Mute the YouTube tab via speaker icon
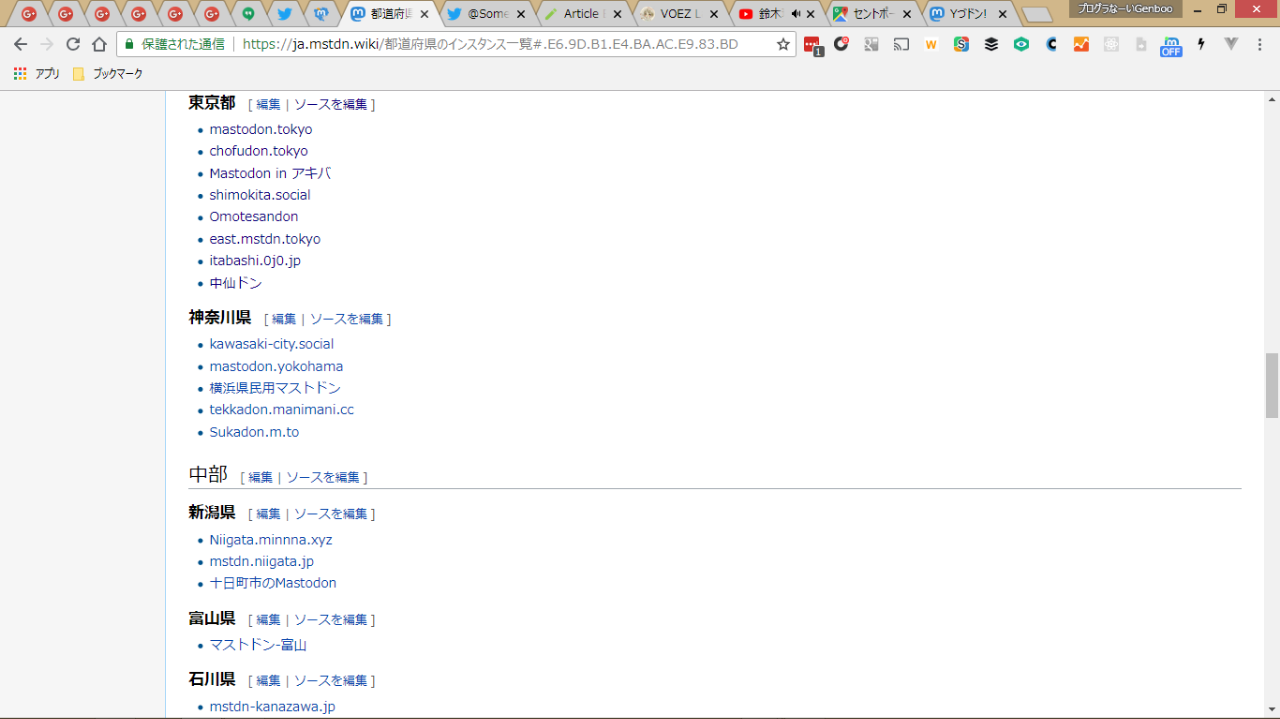1280x719 pixels. [796, 14]
